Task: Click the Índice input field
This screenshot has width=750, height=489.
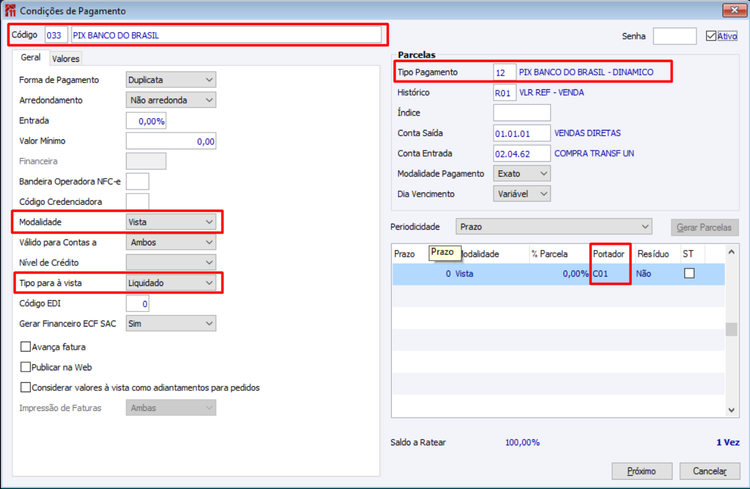Action: point(522,113)
